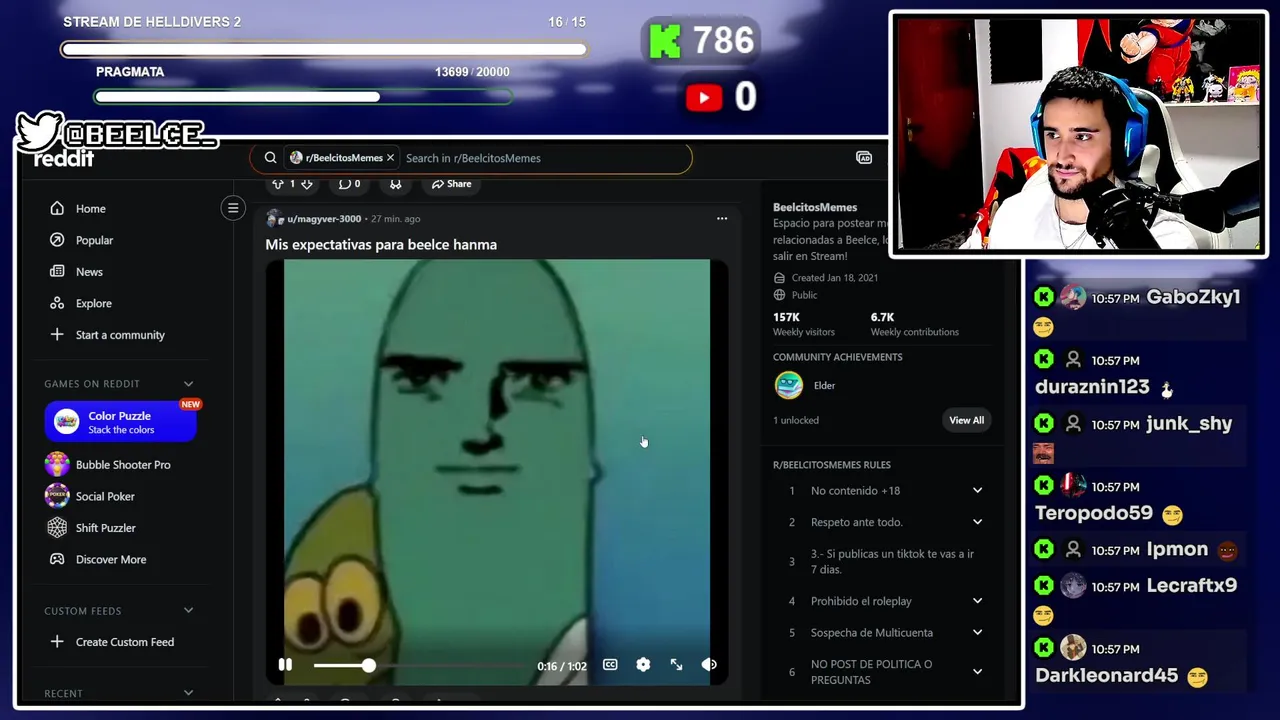Viewport: 1280px width, 720px height.
Task: Click the 0:16 / 1:02 video time display
Action: pyautogui.click(x=562, y=666)
